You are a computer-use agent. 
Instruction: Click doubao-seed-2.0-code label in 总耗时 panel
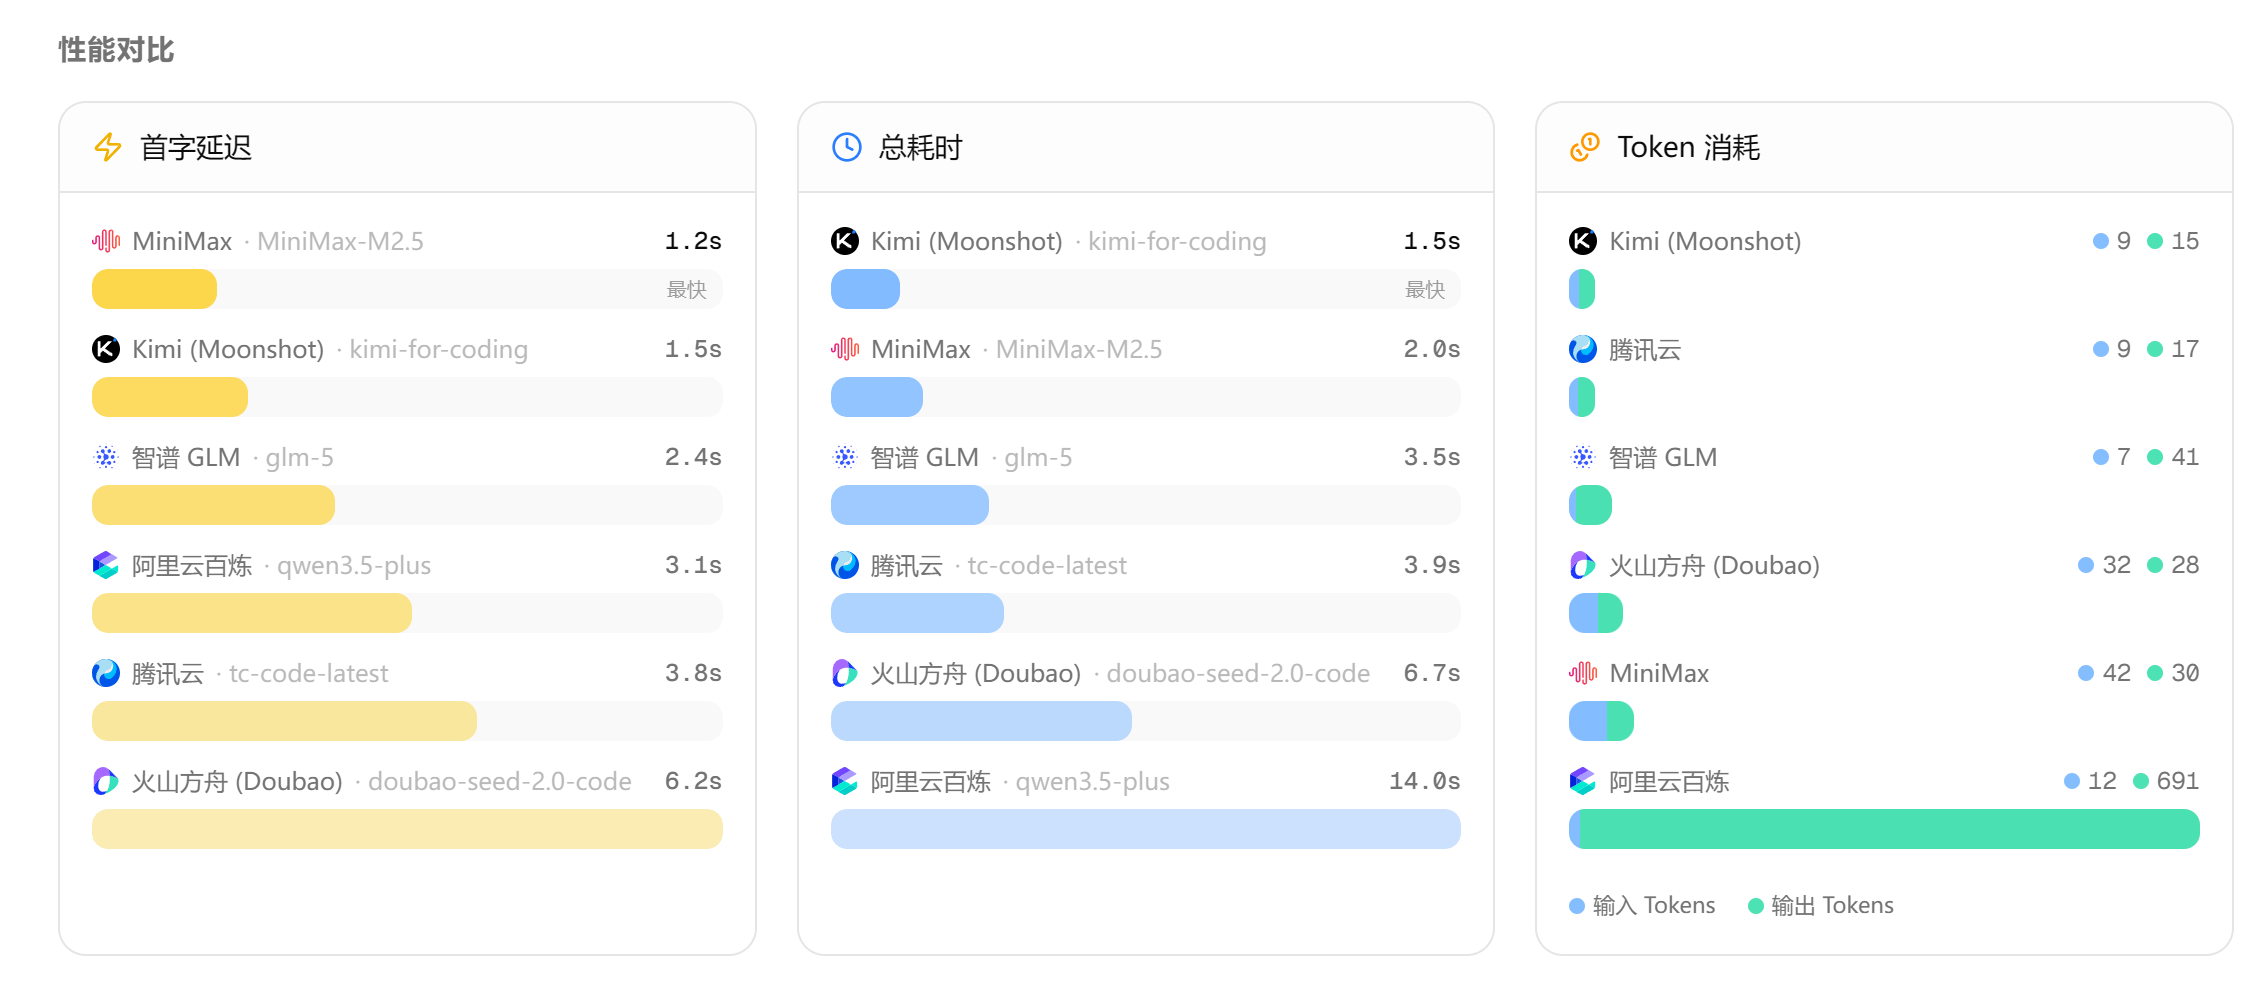[x=1237, y=673]
